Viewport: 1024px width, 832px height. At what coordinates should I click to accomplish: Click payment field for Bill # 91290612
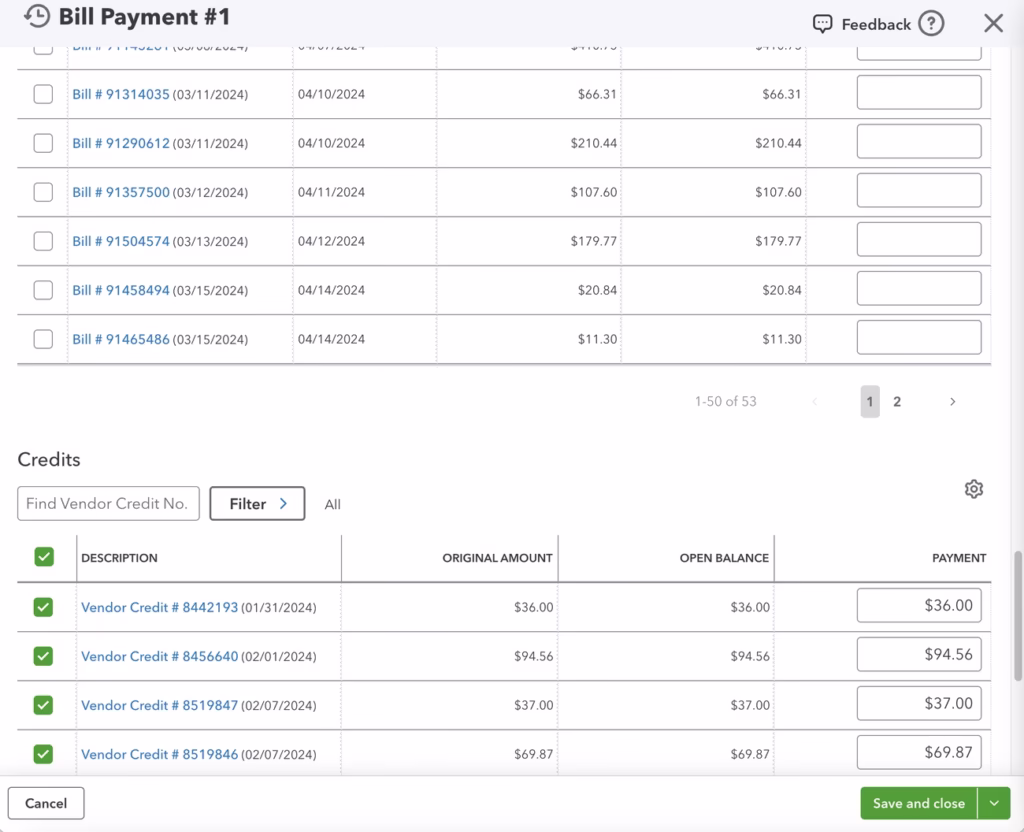tap(919, 141)
